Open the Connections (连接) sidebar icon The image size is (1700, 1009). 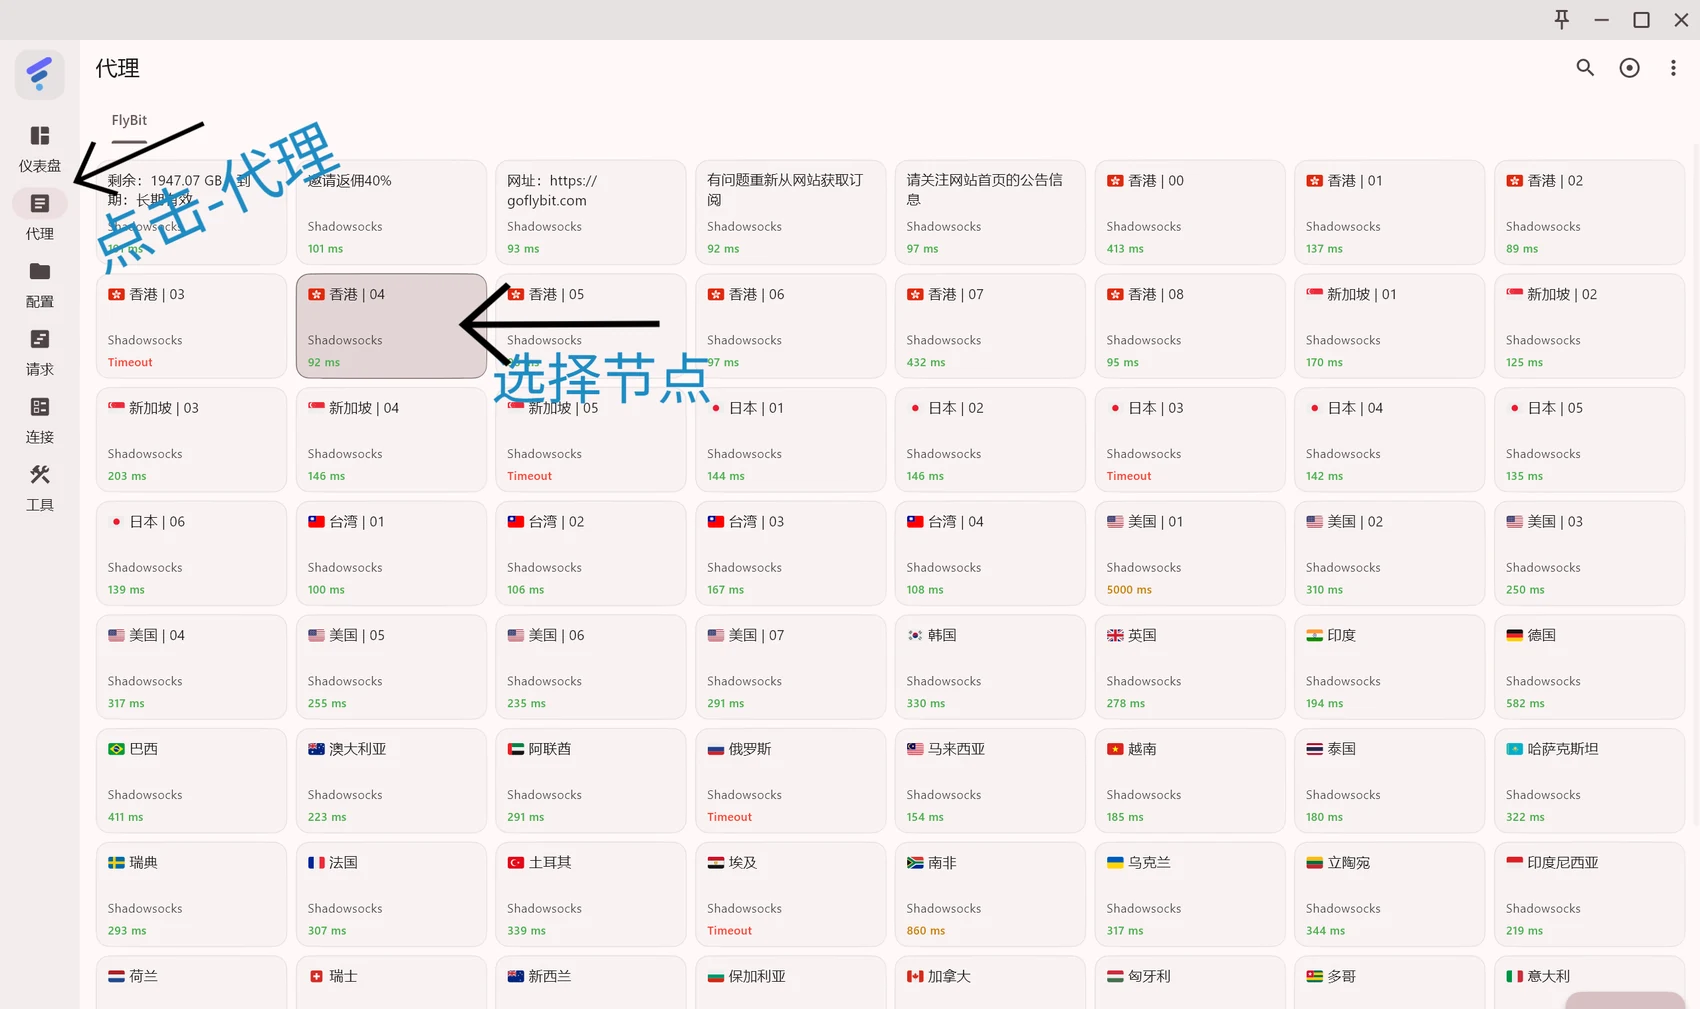[40, 407]
